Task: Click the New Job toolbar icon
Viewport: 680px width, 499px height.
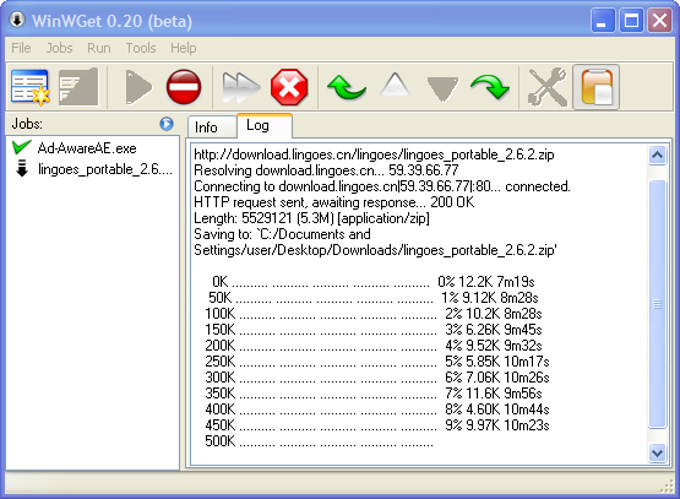Action: (30, 87)
